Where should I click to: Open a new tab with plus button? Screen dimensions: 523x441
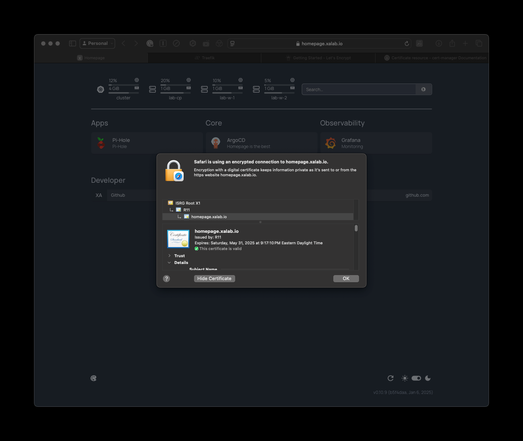pos(465,43)
